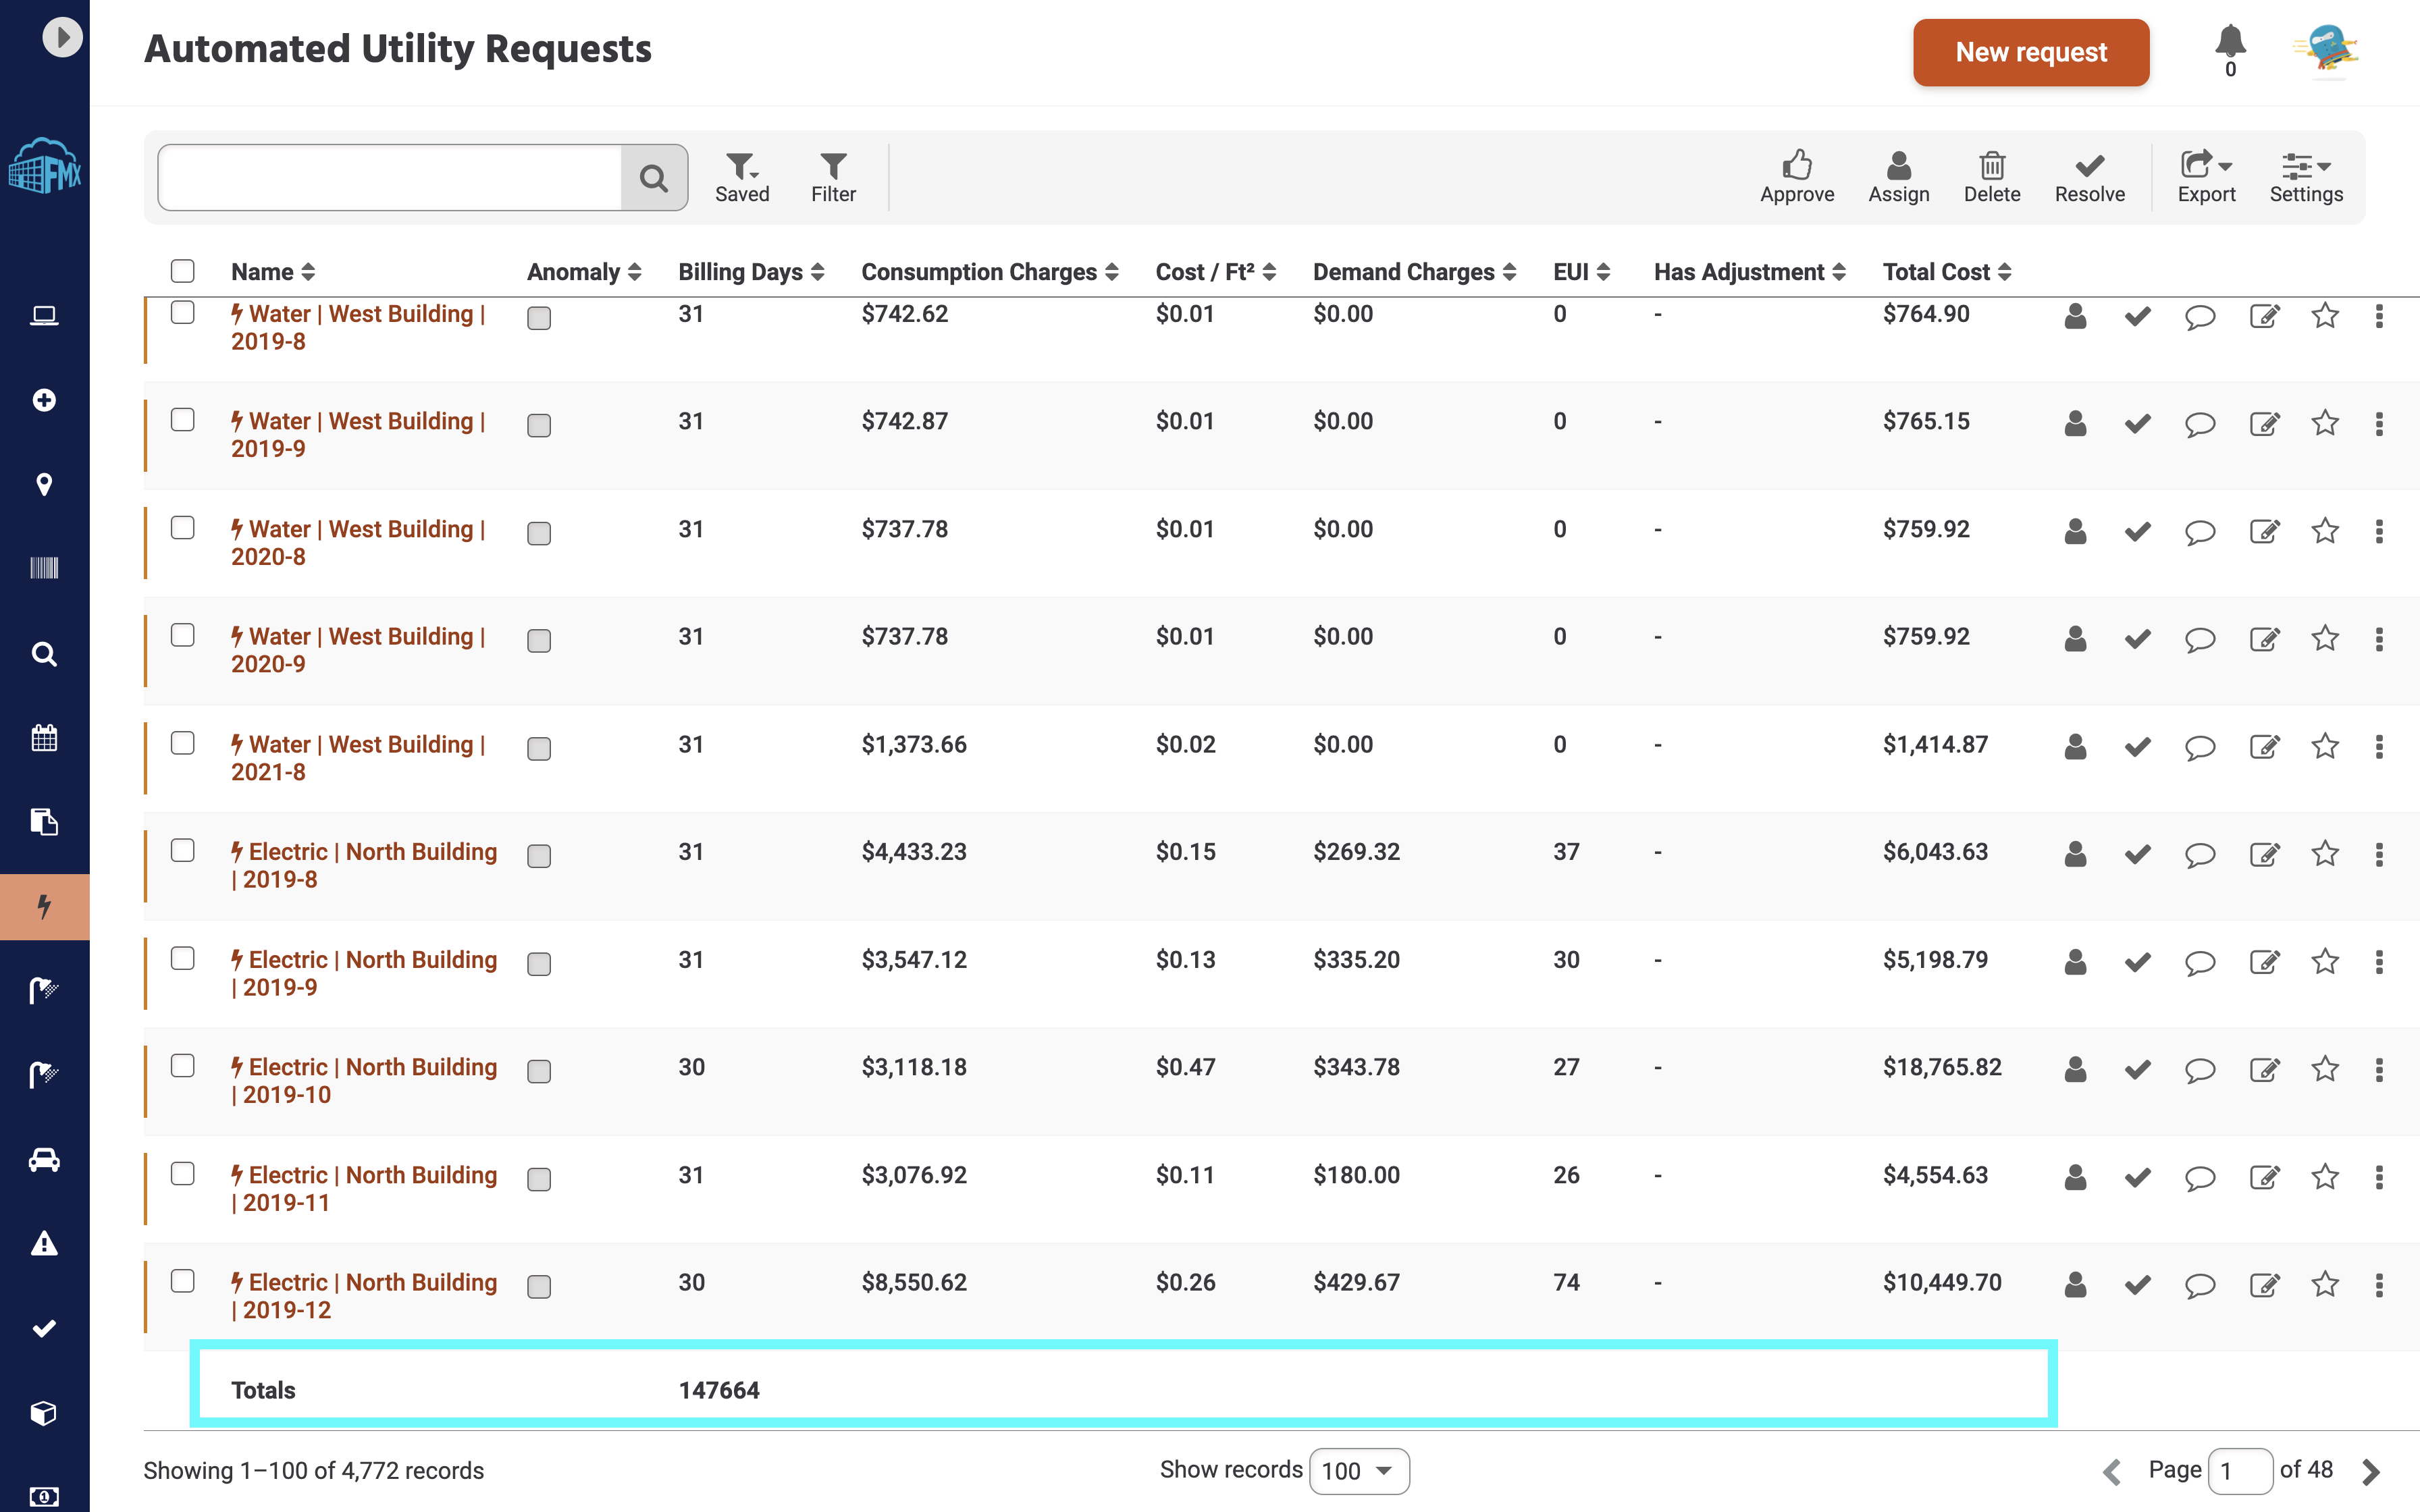
Task: Open the Export dropdown
Action: tap(2206, 177)
